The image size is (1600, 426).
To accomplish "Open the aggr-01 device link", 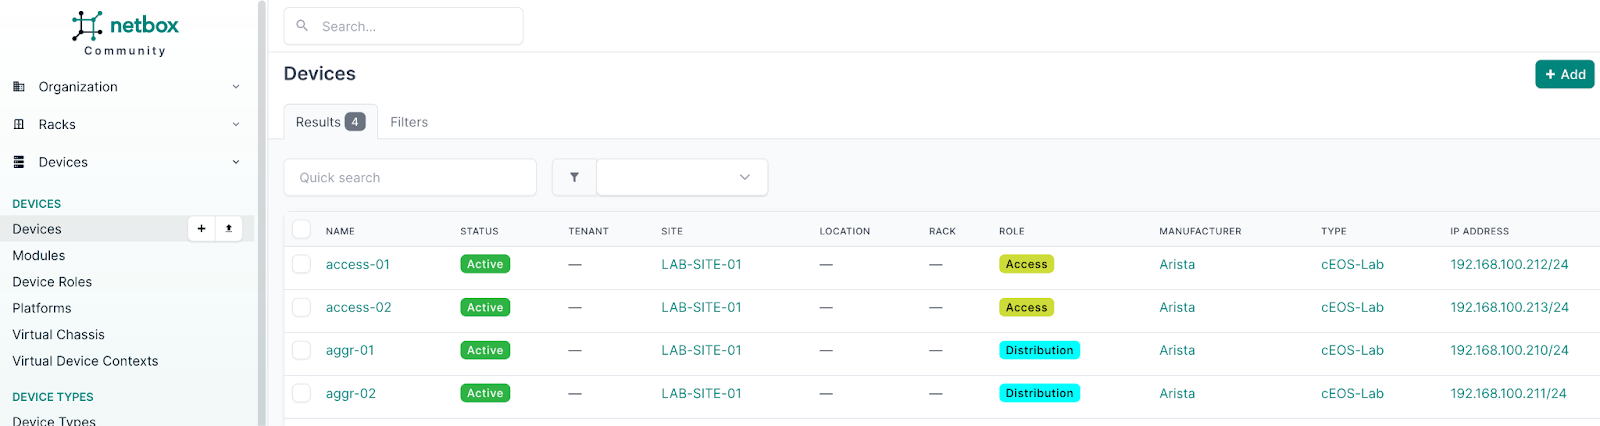I will coord(350,351).
